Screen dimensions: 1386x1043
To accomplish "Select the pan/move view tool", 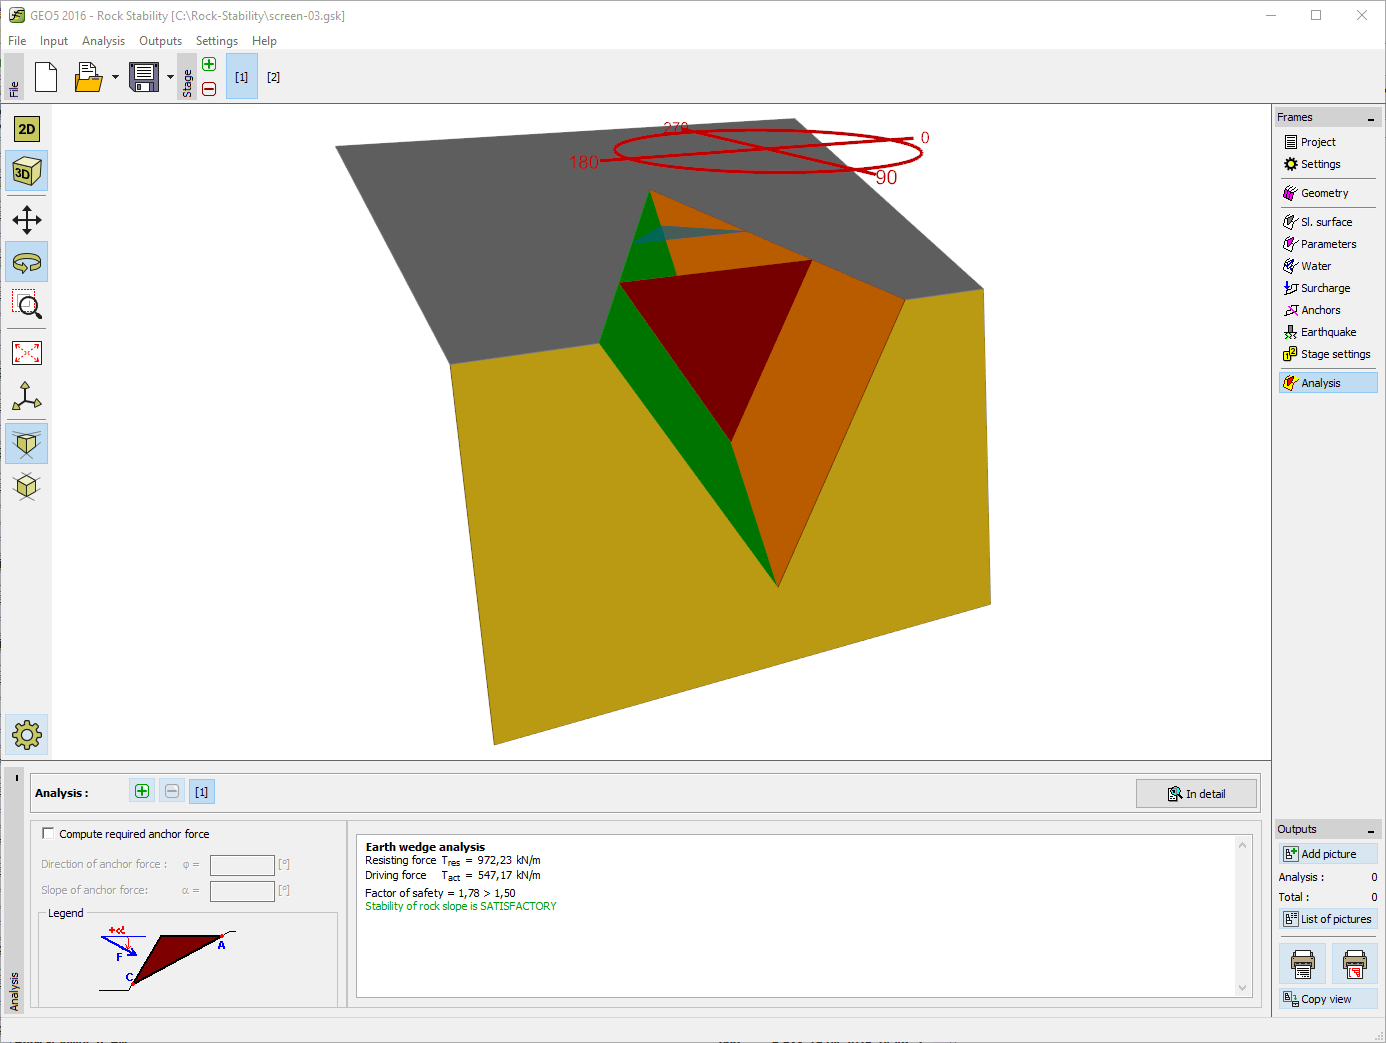I will [27, 220].
